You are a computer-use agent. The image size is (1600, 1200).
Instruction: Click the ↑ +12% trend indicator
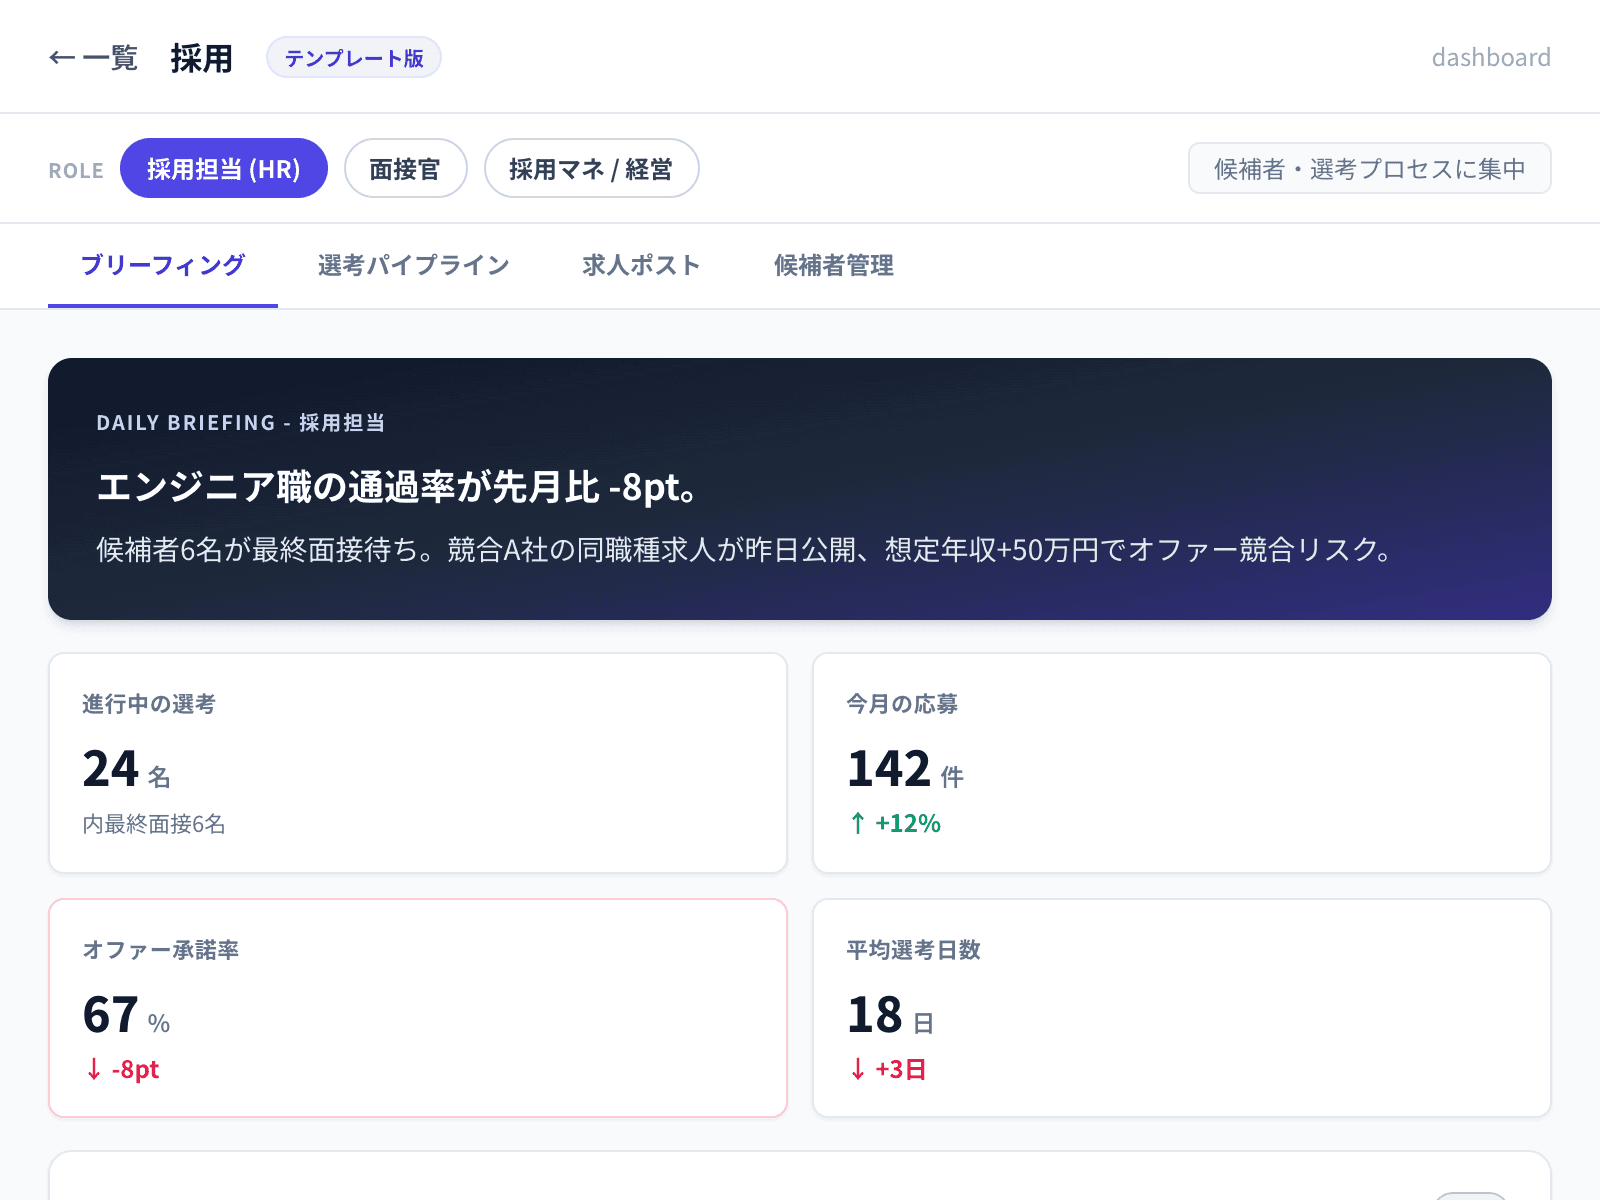click(894, 823)
